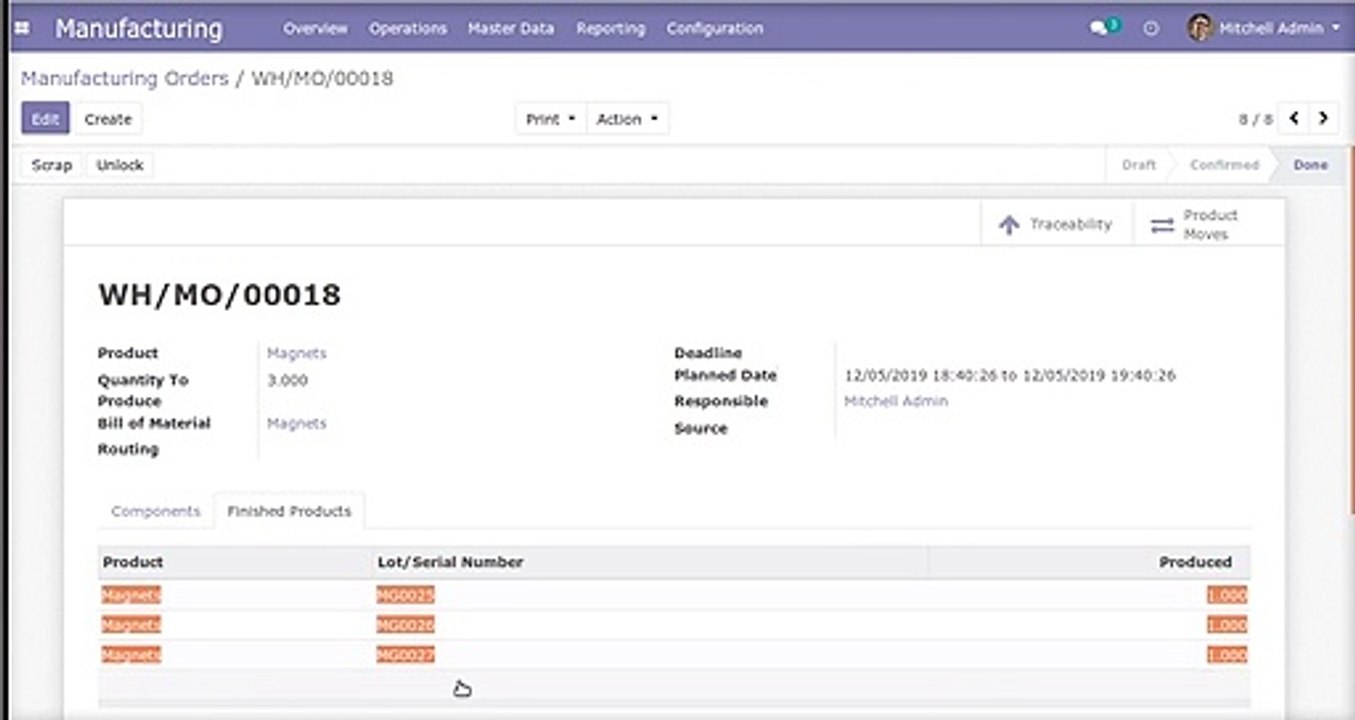Select lot number MG0025 cell
The width and height of the screenshot is (1355, 720).
coord(405,595)
